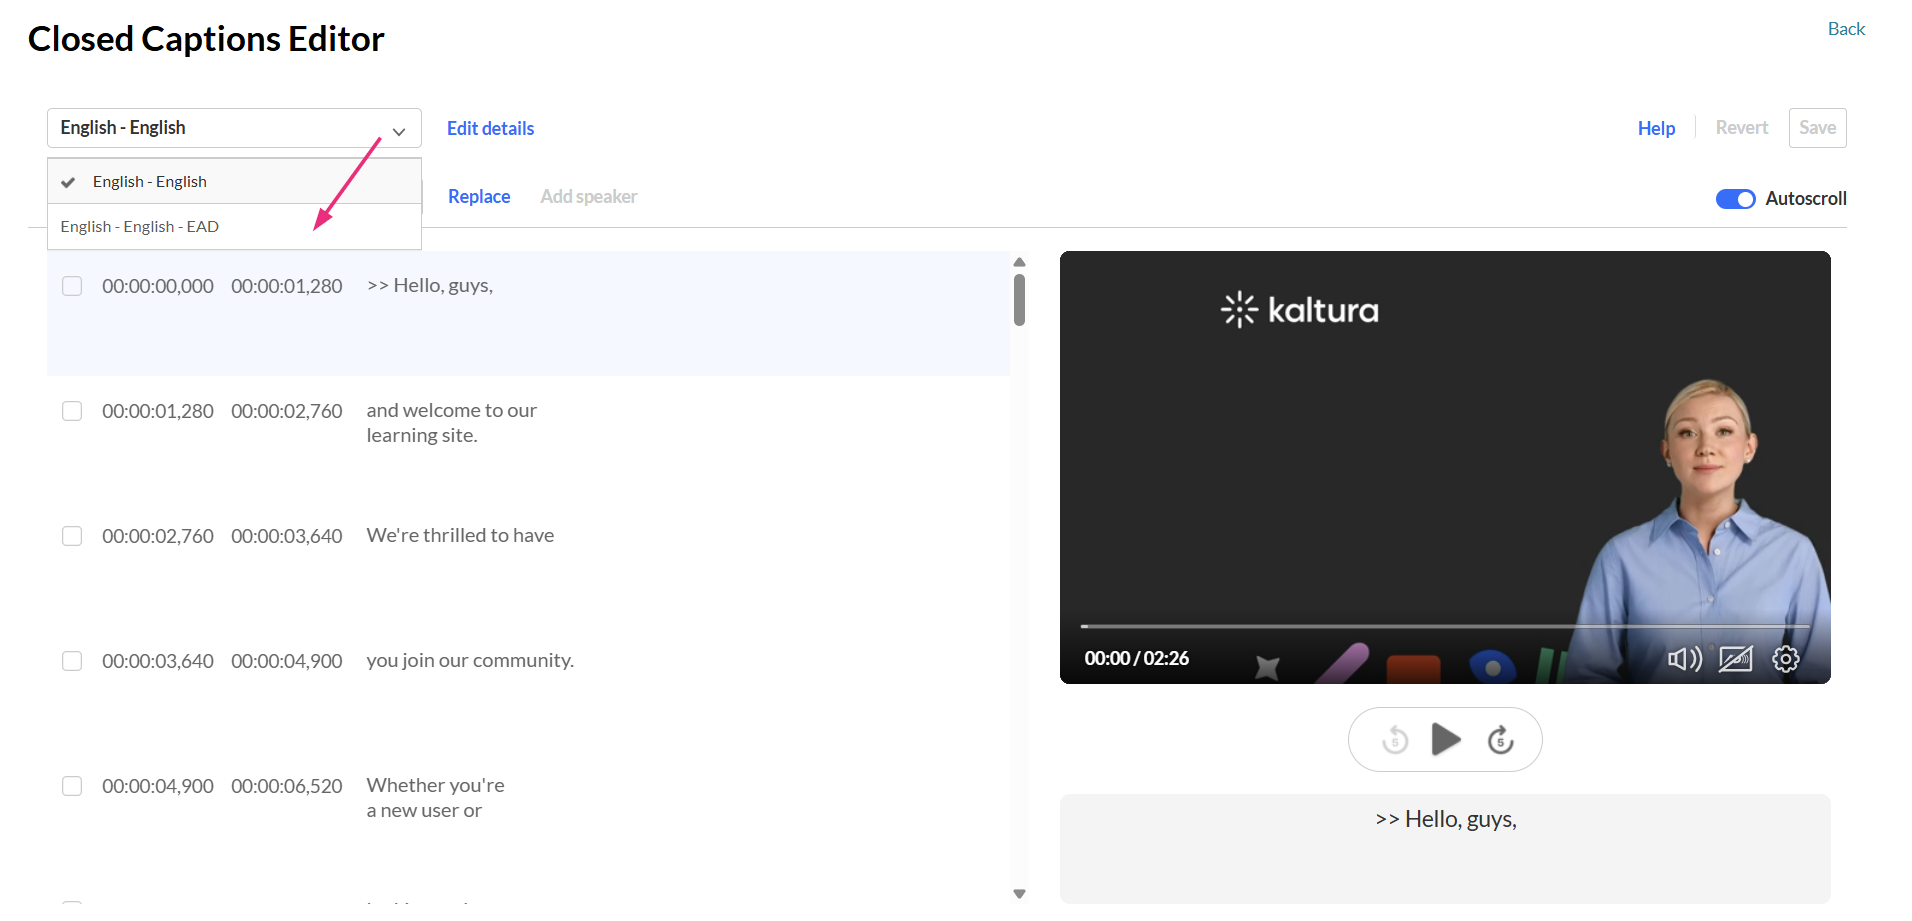Click the captions list scrollbar thumb
Image resolution: width=1912 pixels, height=921 pixels.
[1019, 300]
